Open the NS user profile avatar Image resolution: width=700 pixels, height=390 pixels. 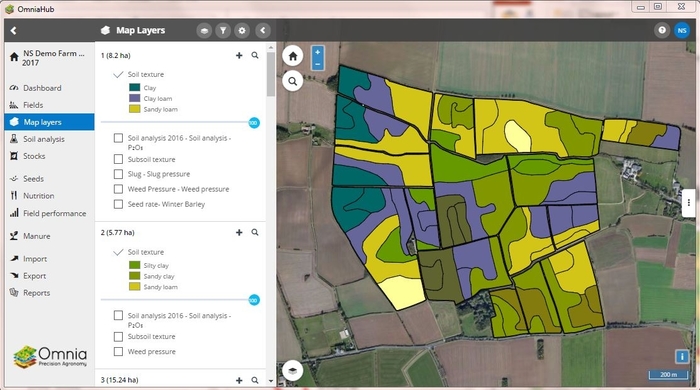682,30
